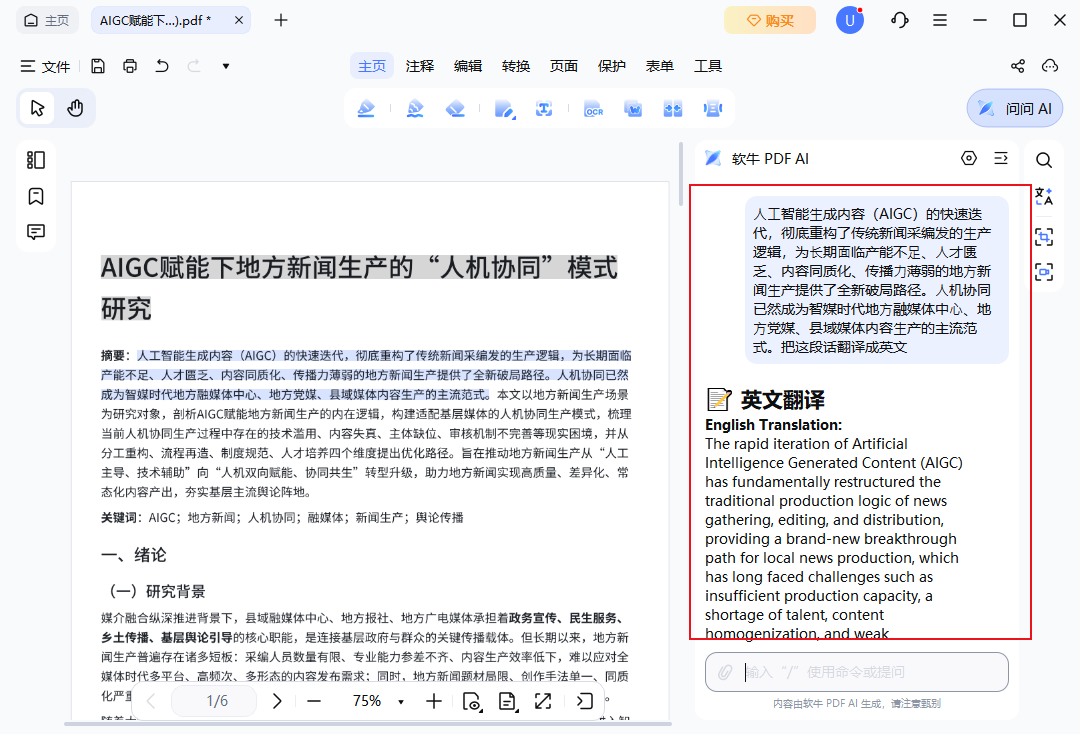Viewport: 1080px width, 734px height.
Task: Open the comments panel
Action: pyautogui.click(x=36, y=232)
